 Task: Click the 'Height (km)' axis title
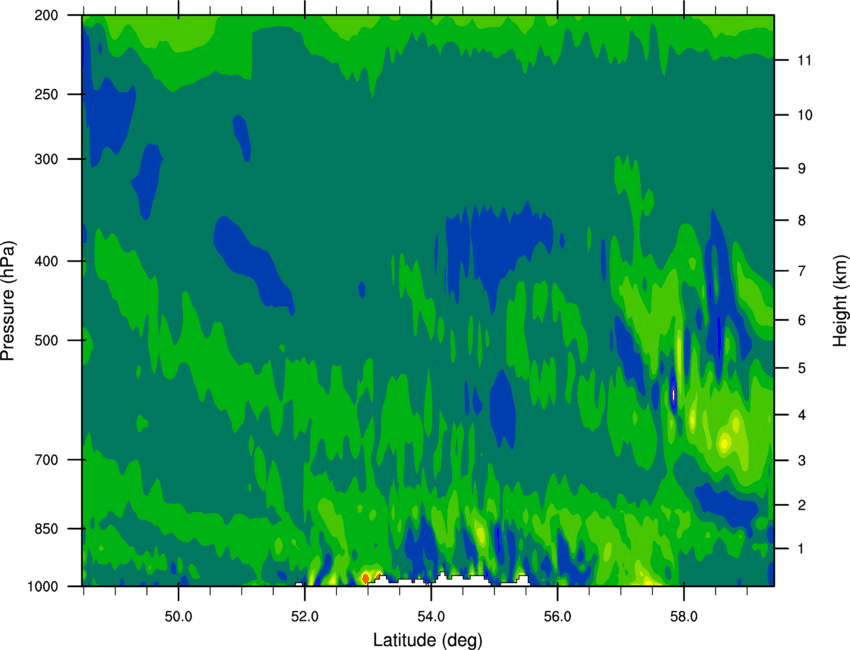[x=840, y=301]
